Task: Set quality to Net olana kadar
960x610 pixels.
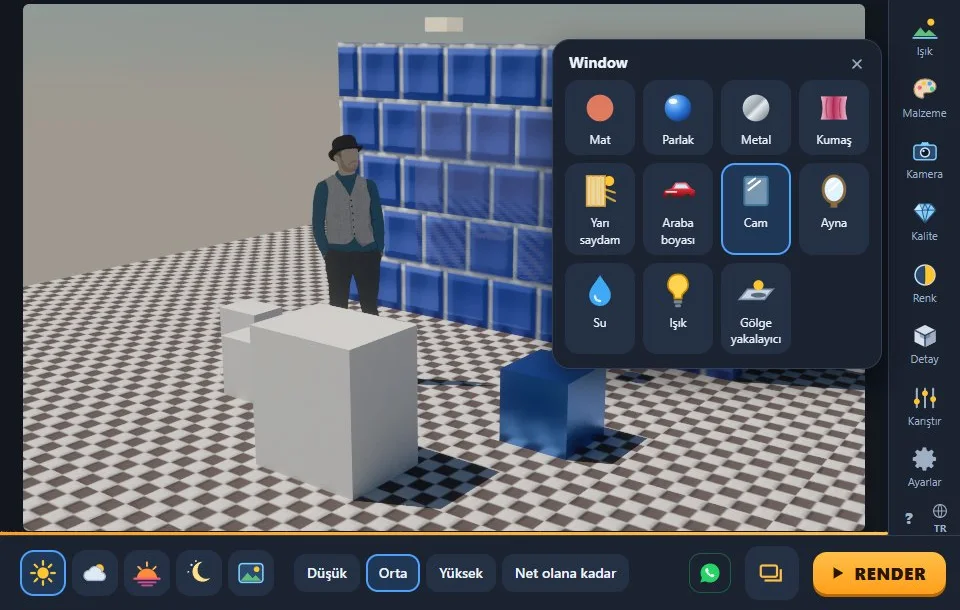Action: tap(565, 573)
